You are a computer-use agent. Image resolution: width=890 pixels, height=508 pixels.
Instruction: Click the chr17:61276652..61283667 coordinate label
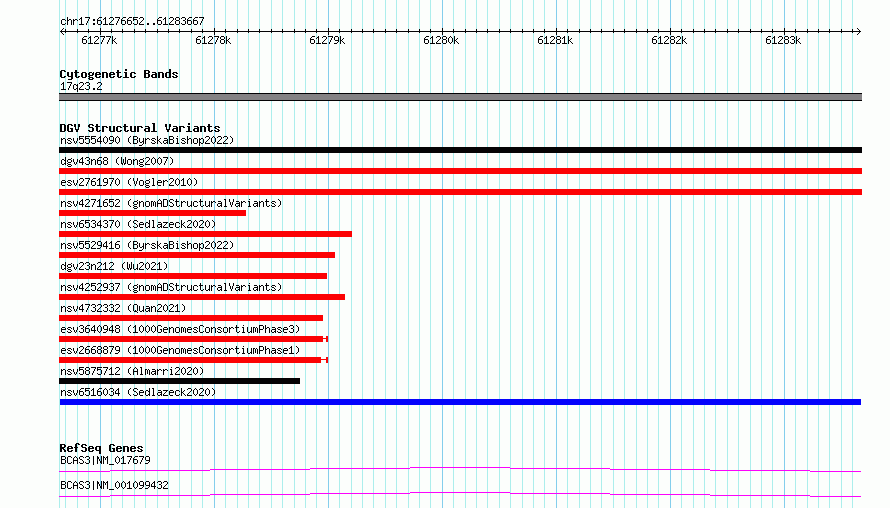(x=132, y=21)
